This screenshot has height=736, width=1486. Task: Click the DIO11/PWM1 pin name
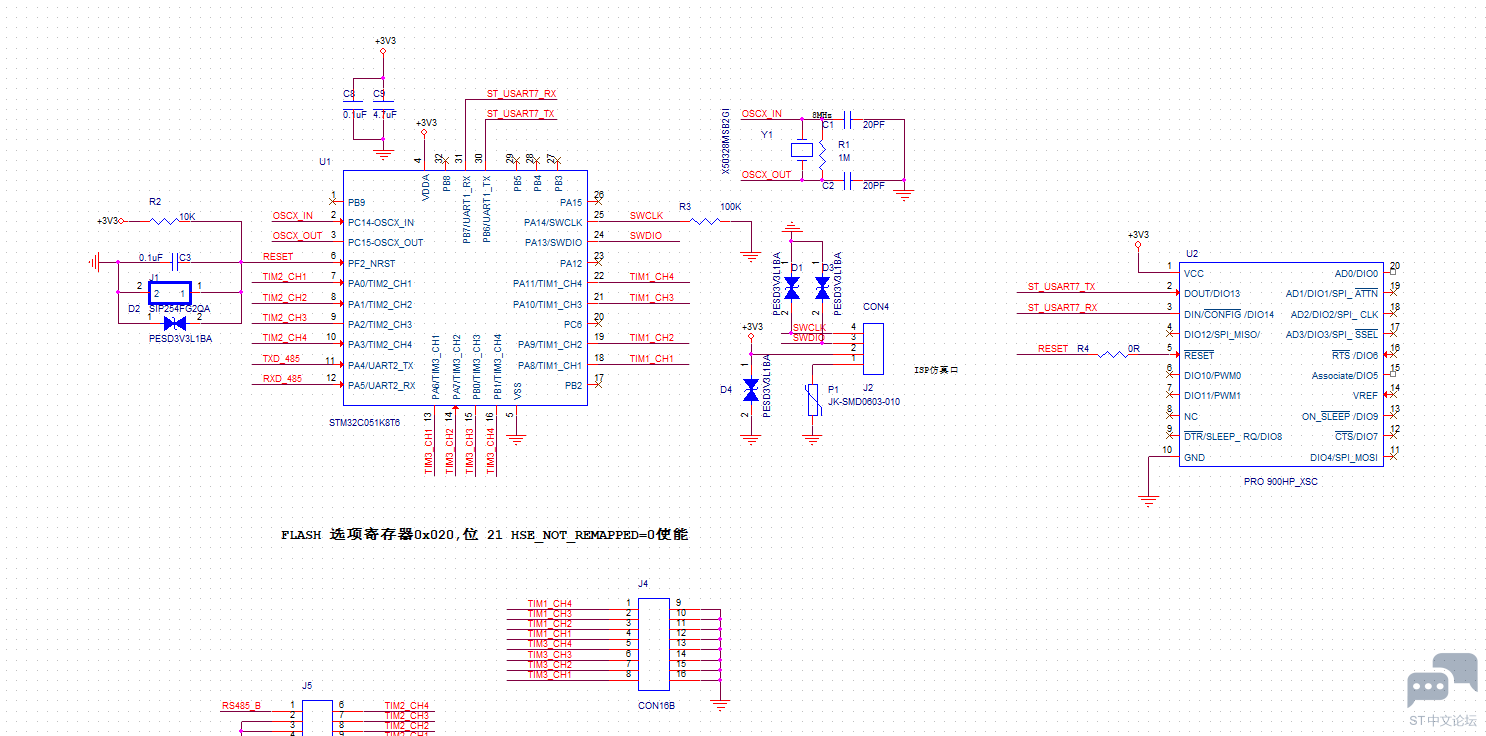(x=1212, y=396)
